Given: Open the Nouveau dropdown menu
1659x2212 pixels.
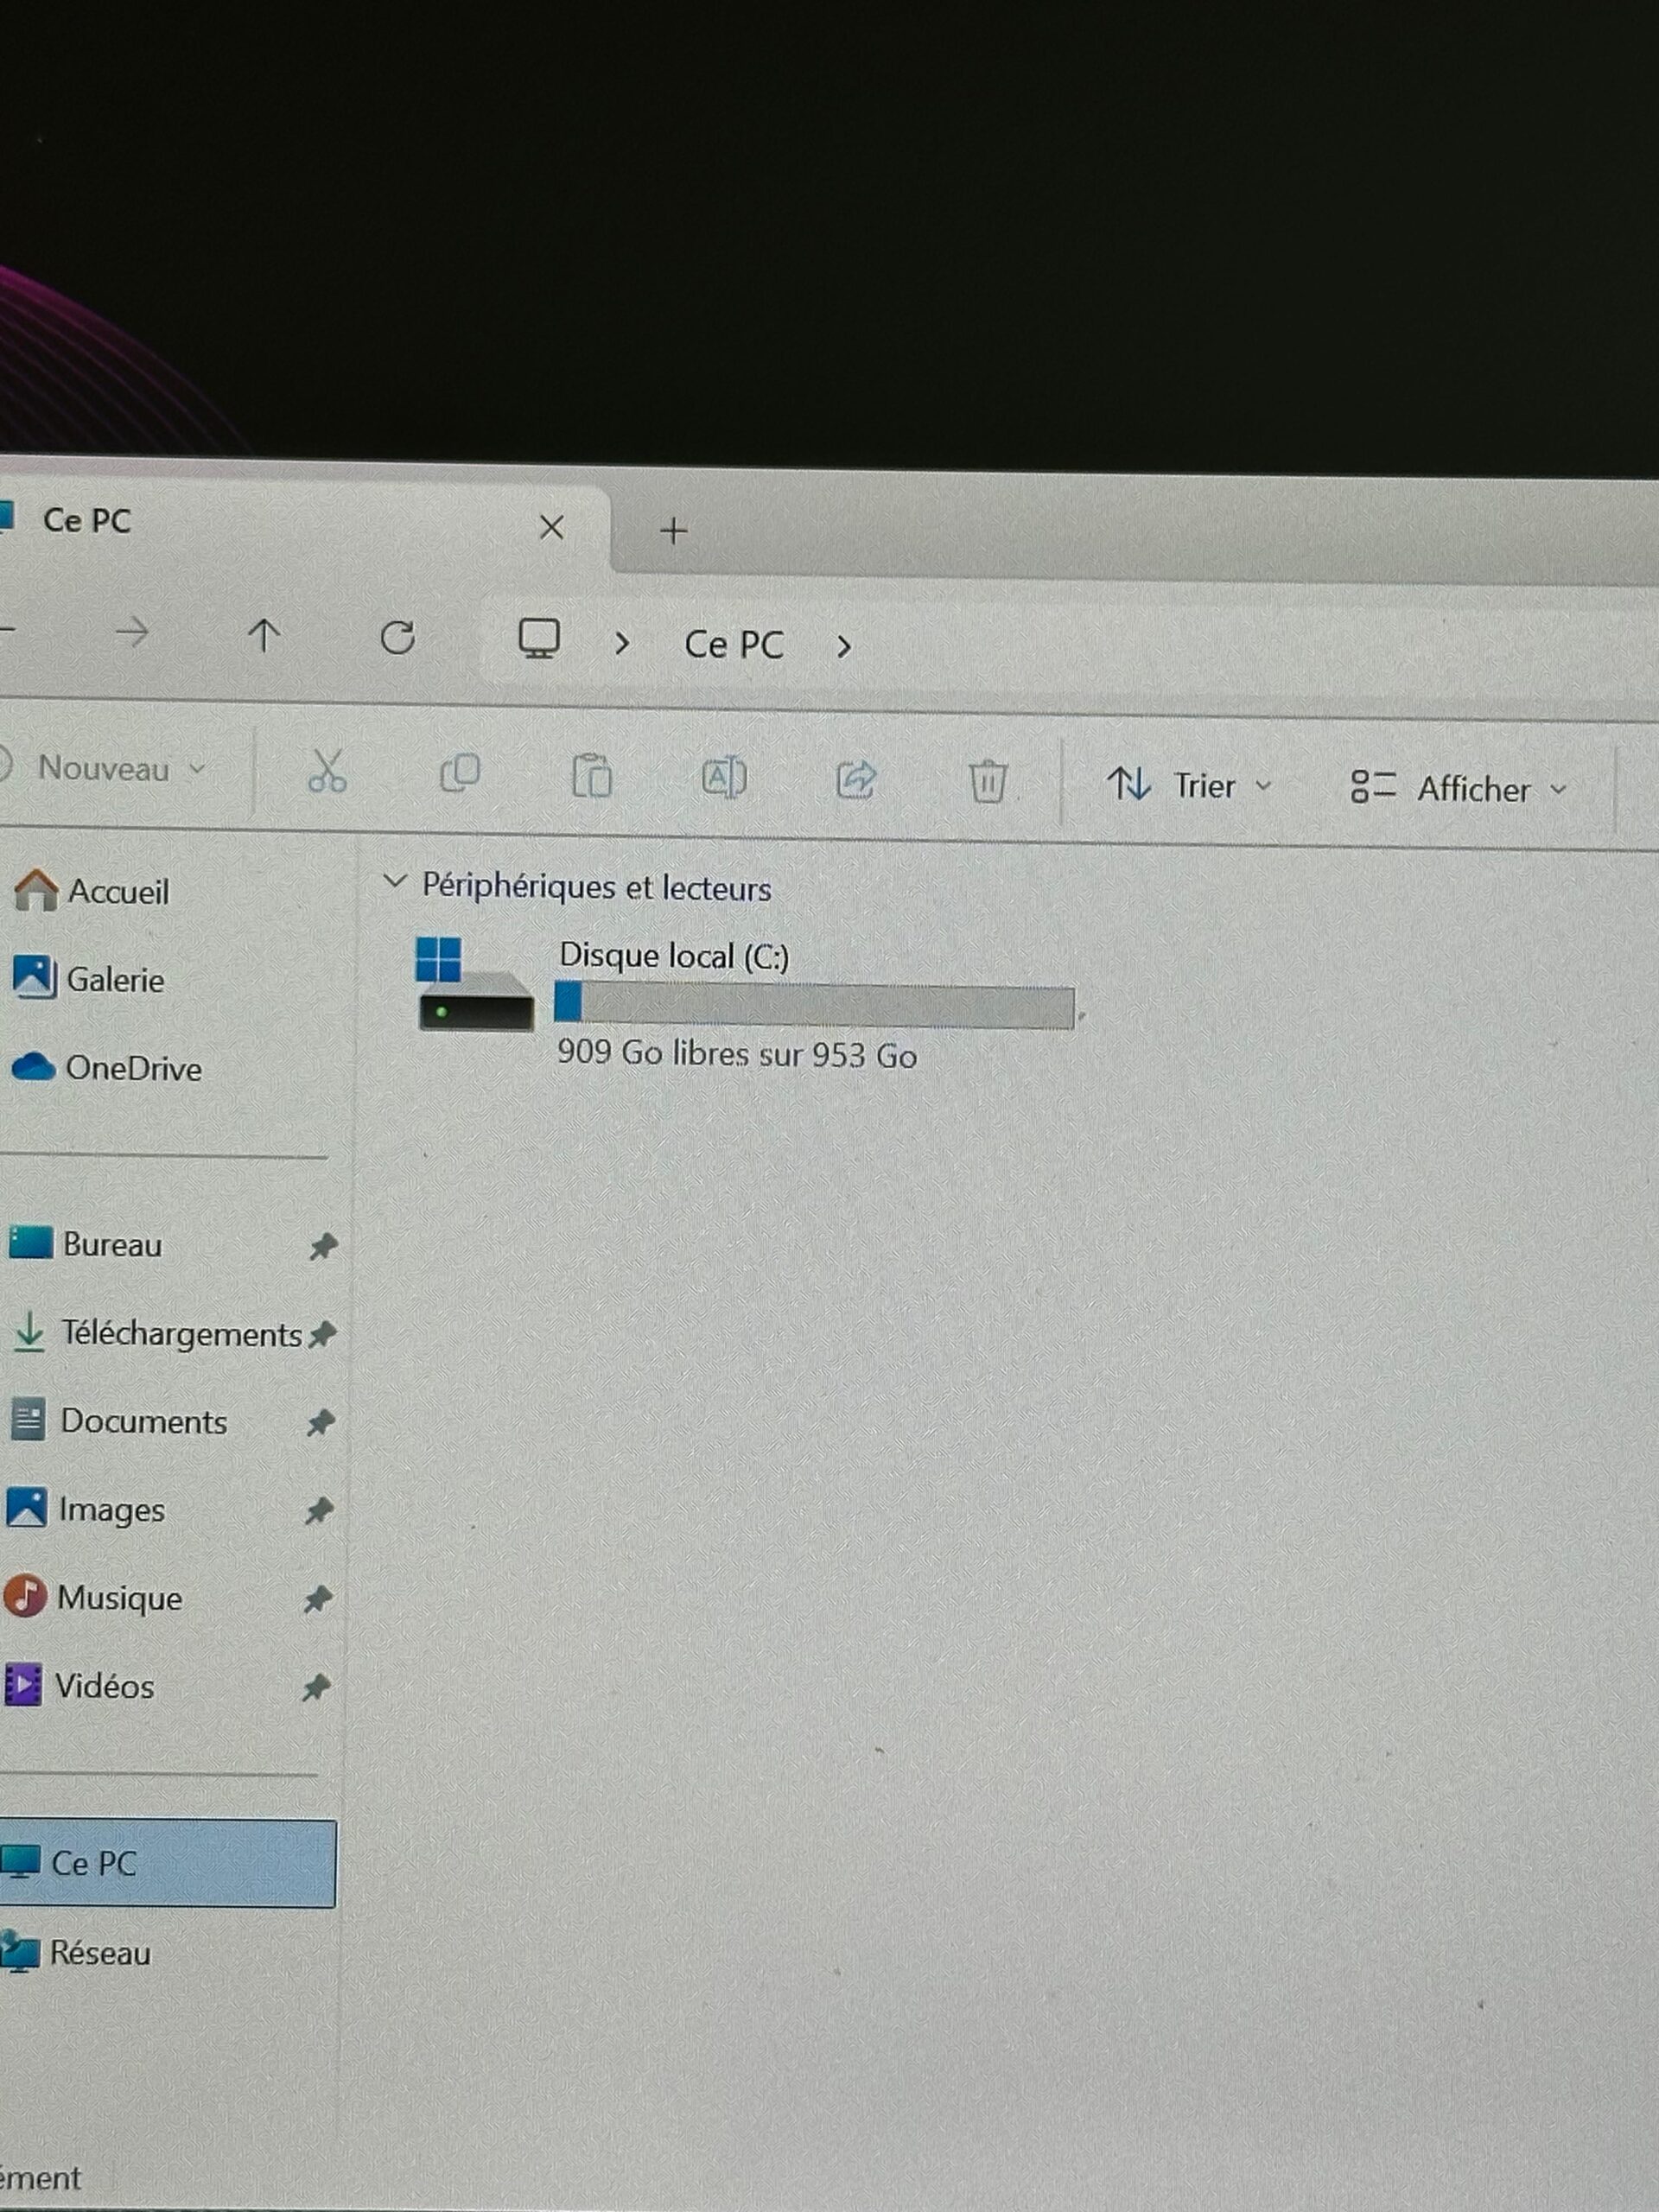Looking at the screenshot, I should tap(104, 768).
